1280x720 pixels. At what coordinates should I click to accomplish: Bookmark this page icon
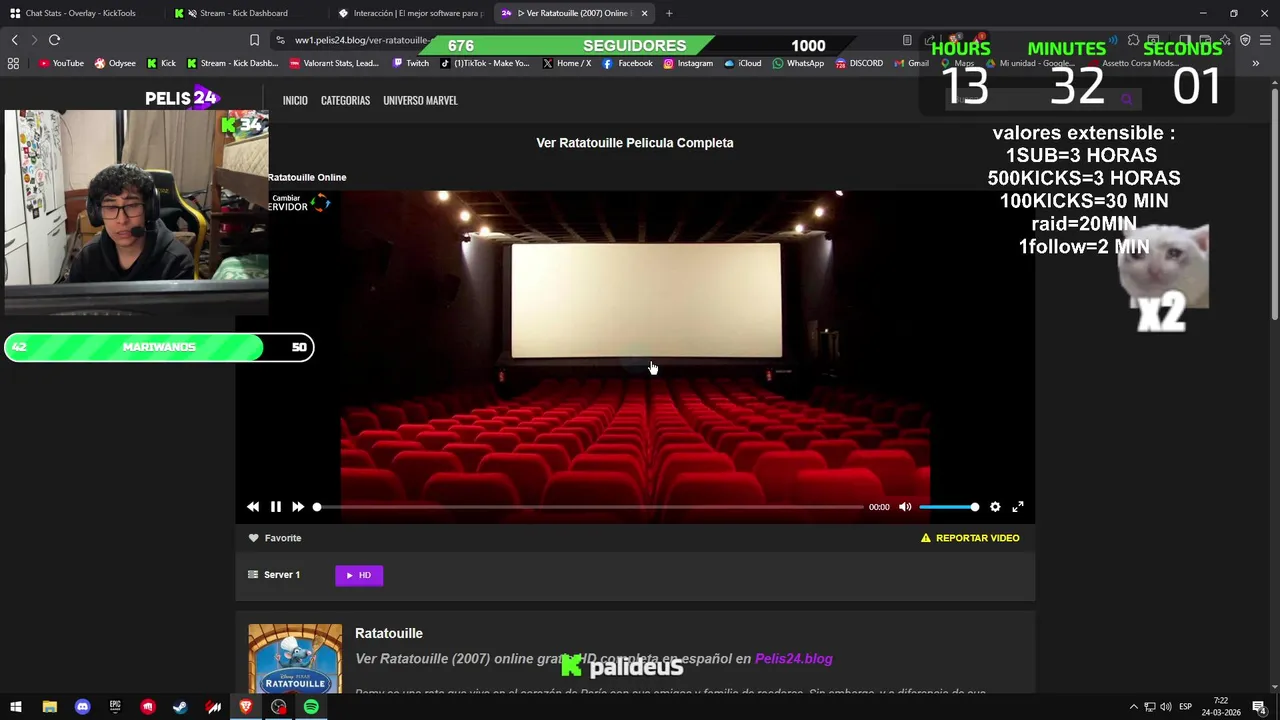point(254,40)
